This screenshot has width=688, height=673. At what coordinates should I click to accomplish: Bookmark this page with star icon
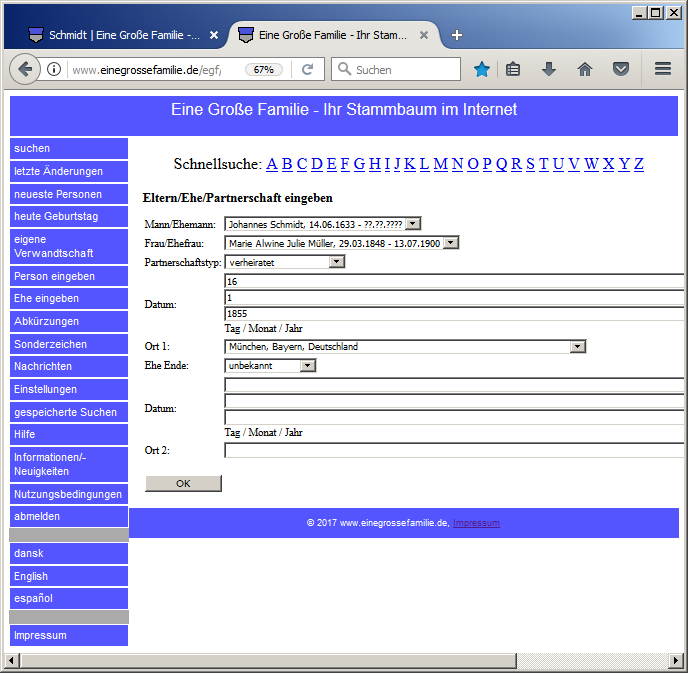coord(481,69)
